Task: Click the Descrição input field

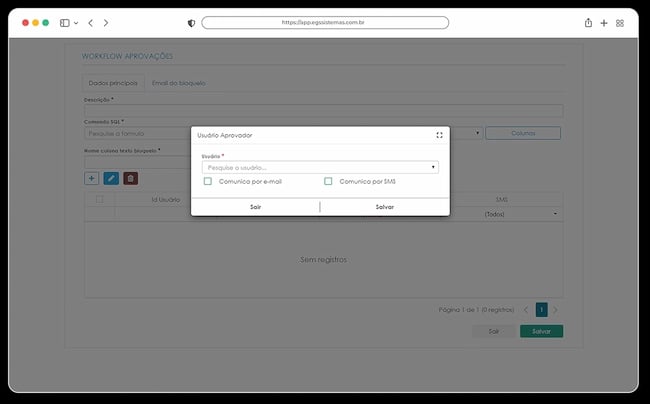Action: coord(323,111)
